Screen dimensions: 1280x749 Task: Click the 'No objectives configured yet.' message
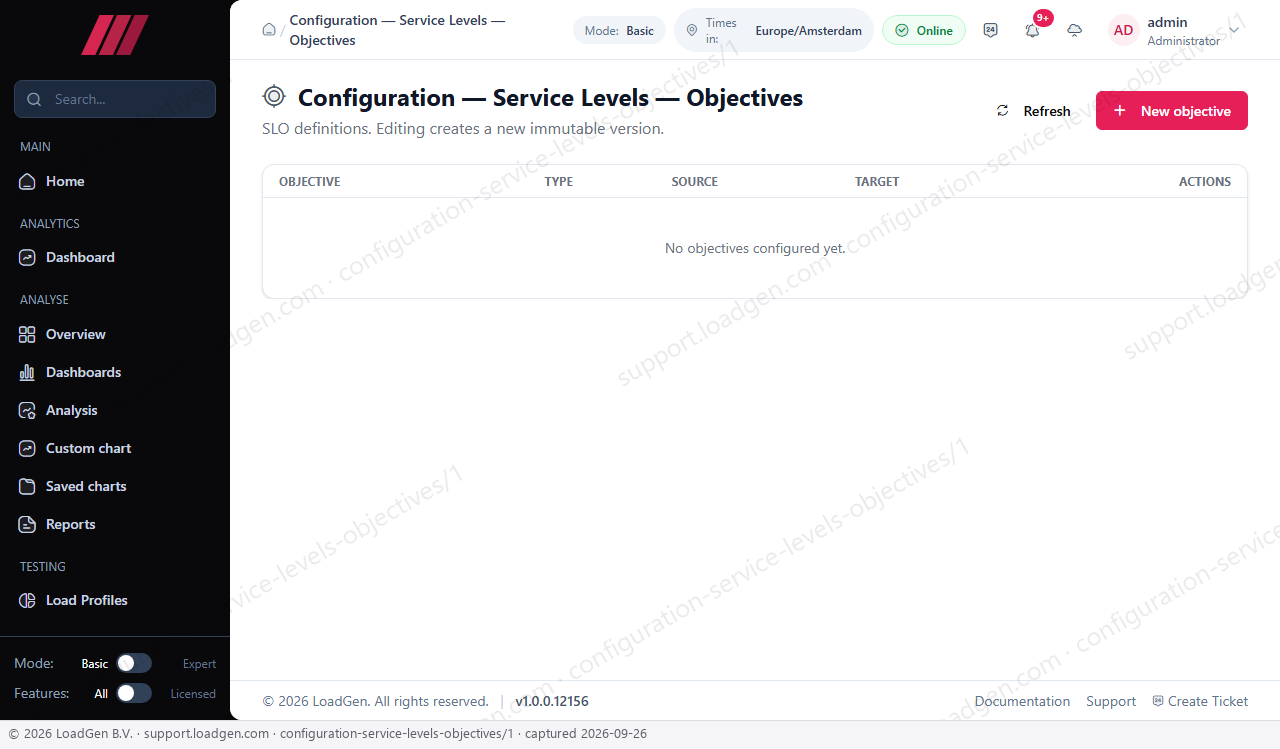(x=755, y=248)
